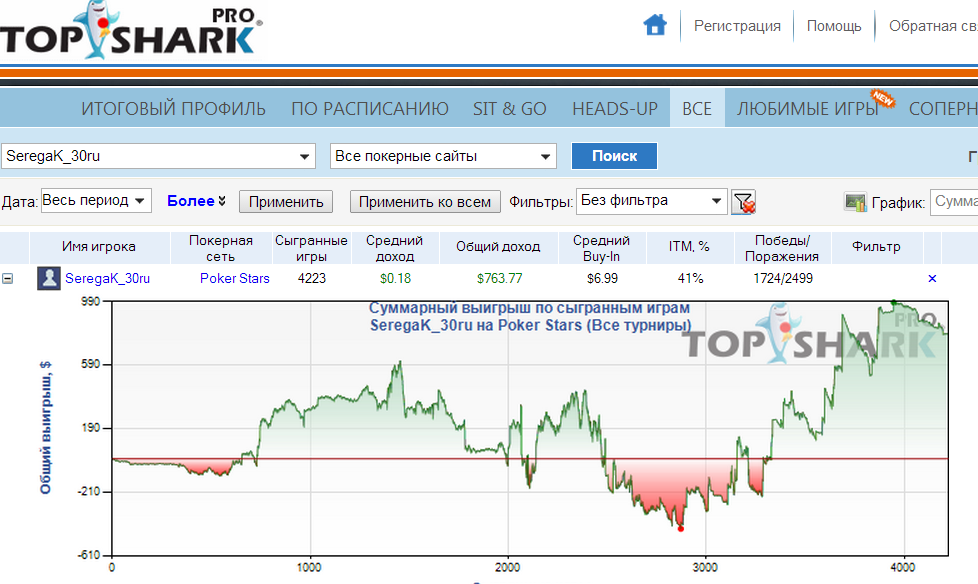Viewport: 978px width, 584px height.
Task: Sort by Средний доход column header
Action: pos(394,248)
